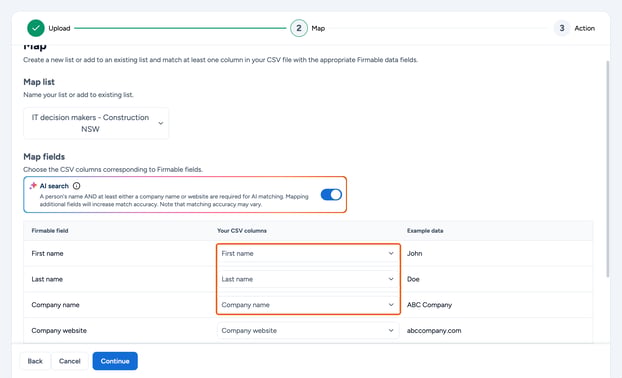Click the 'Firmable field' column header
This screenshot has height=378, width=622.
pos(50,230)
